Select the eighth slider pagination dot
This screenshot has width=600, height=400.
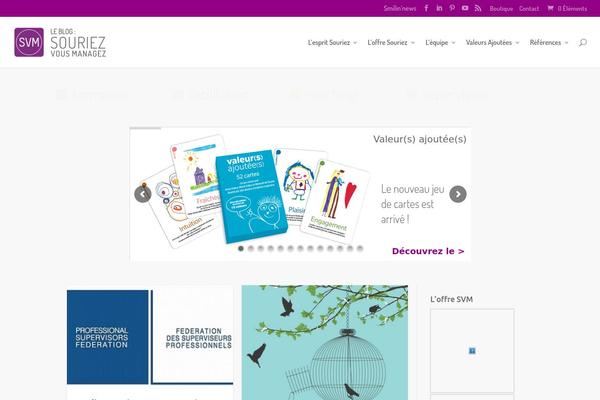click(310, 248)
